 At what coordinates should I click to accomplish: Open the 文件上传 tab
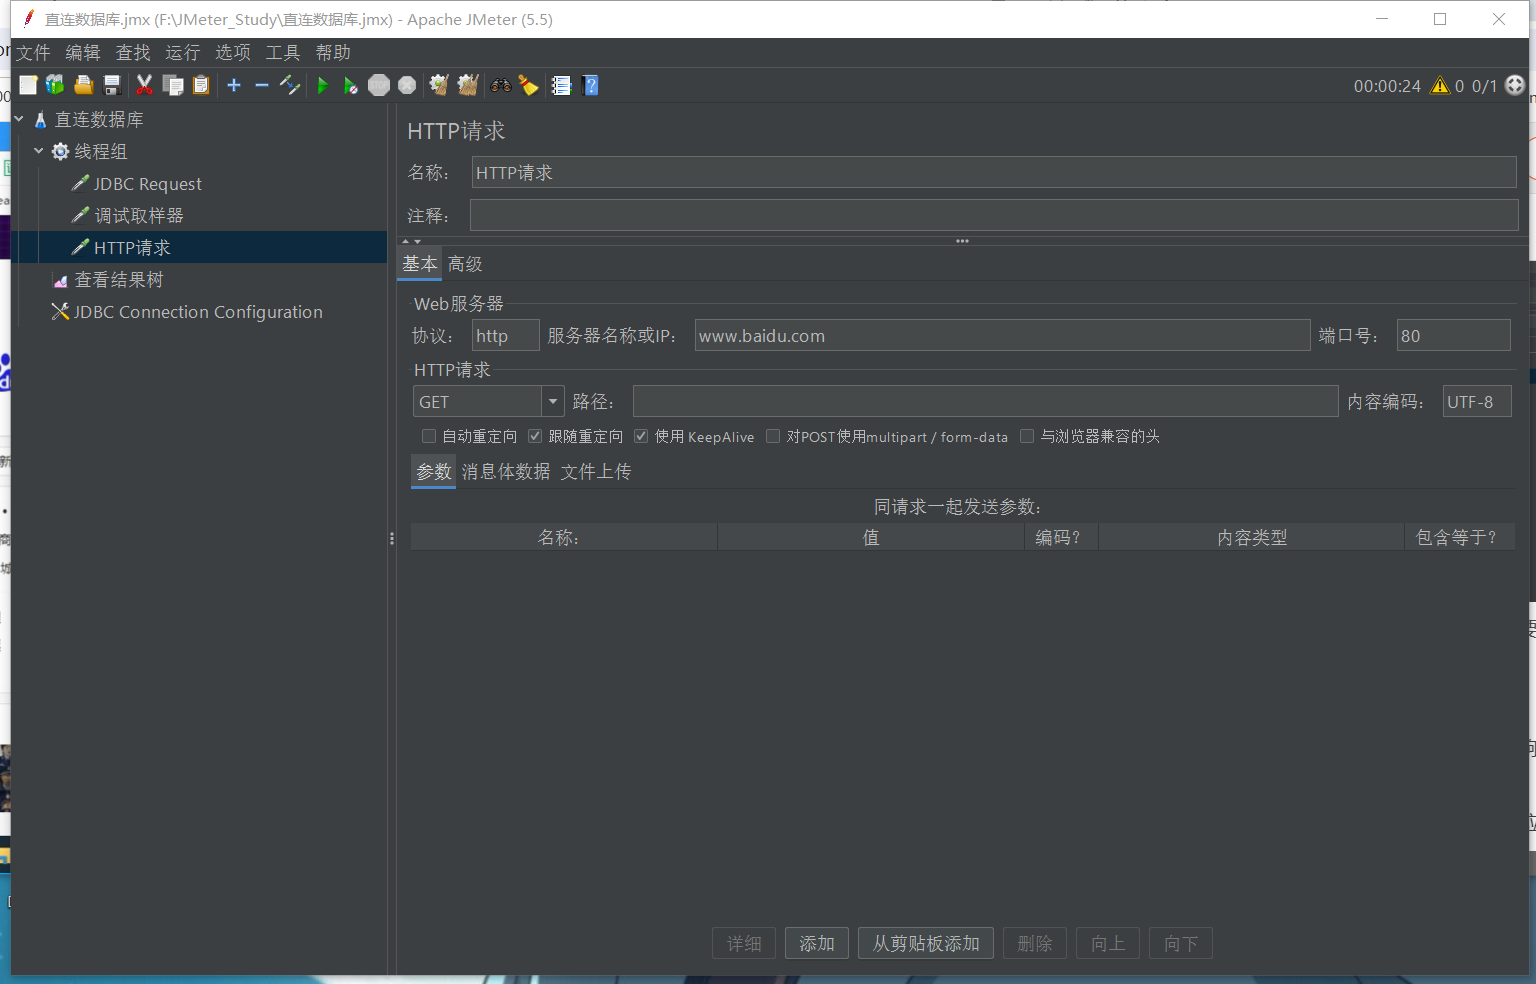coord(596,472)
